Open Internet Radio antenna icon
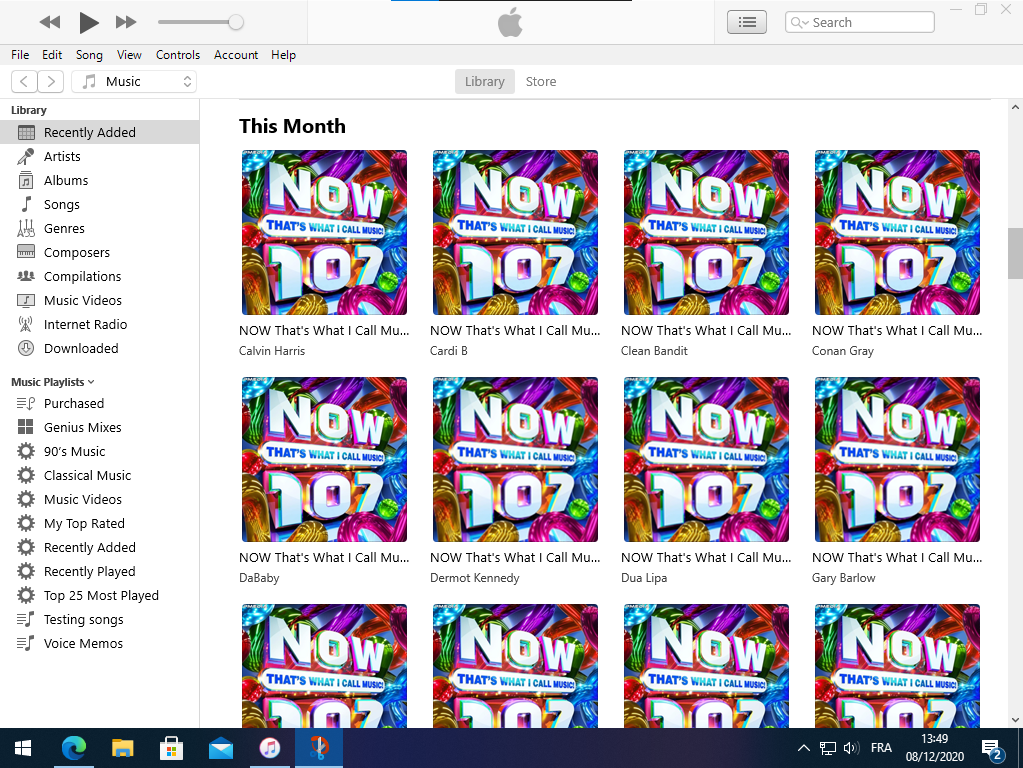This screenshot has width=1023, height=768. [26, 324]
